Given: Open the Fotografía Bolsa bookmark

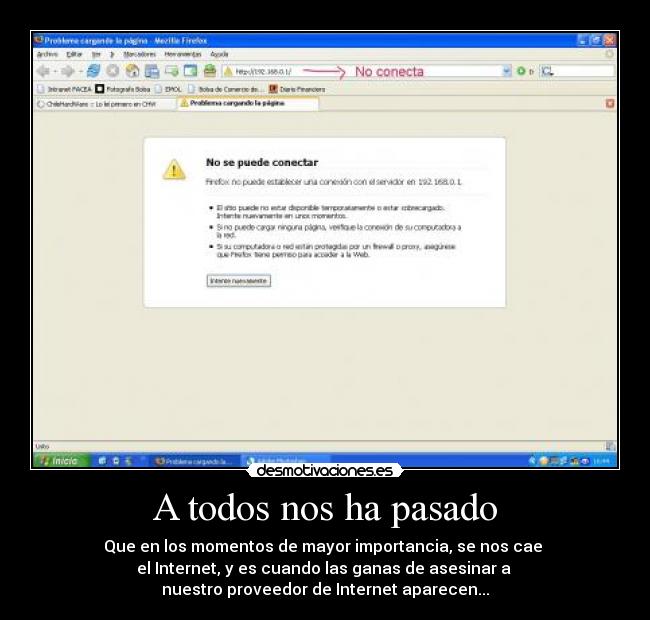Looking at the screenshot, I should [123, 89].
